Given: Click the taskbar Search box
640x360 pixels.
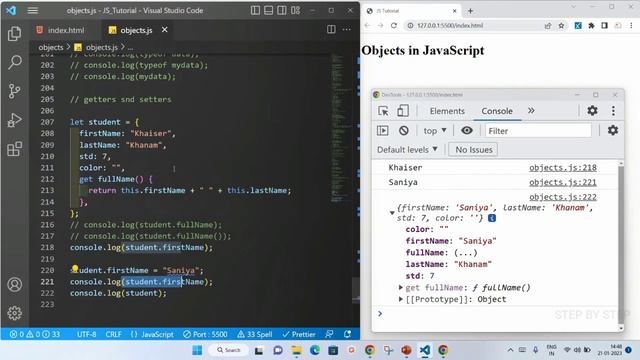Looking at the screenshot, I should 229,350.
